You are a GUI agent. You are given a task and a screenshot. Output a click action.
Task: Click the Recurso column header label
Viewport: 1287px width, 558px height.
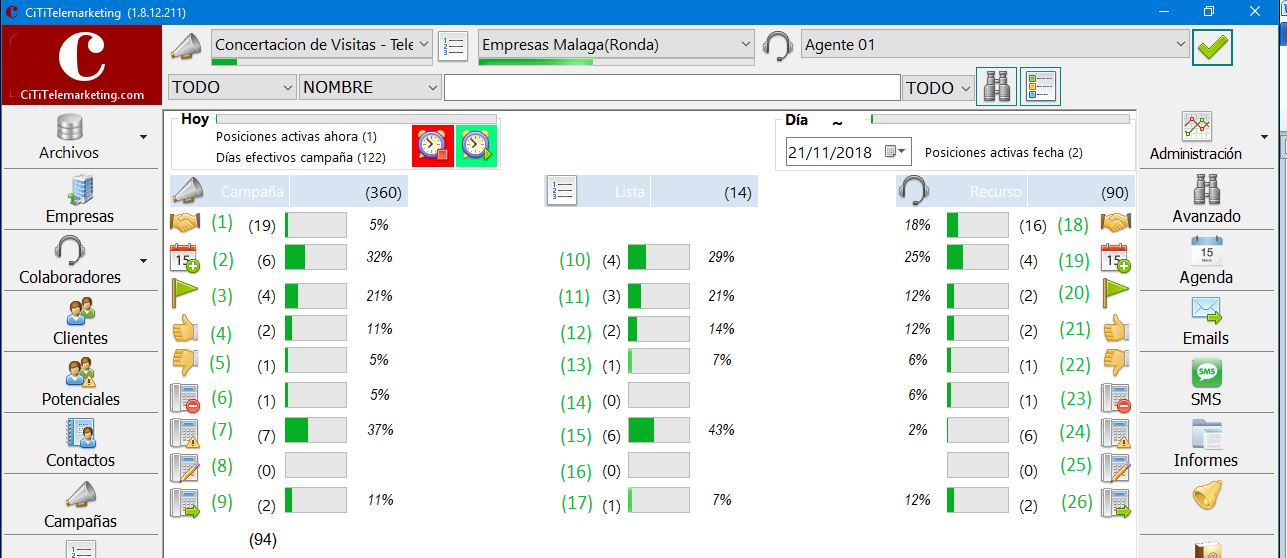pyautogui.click(x=996, y=192)
